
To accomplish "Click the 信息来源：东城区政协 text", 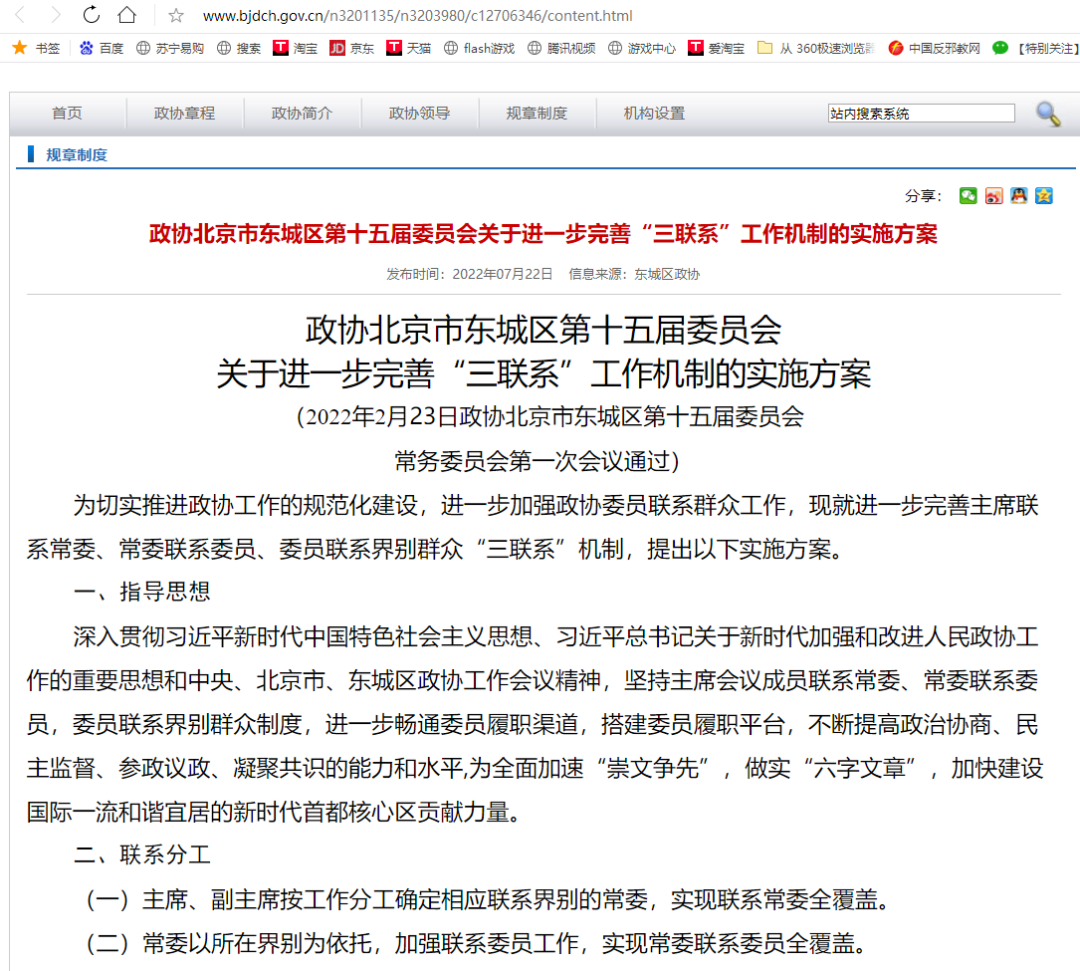I will pyautogui.click(x=634, y=274).
